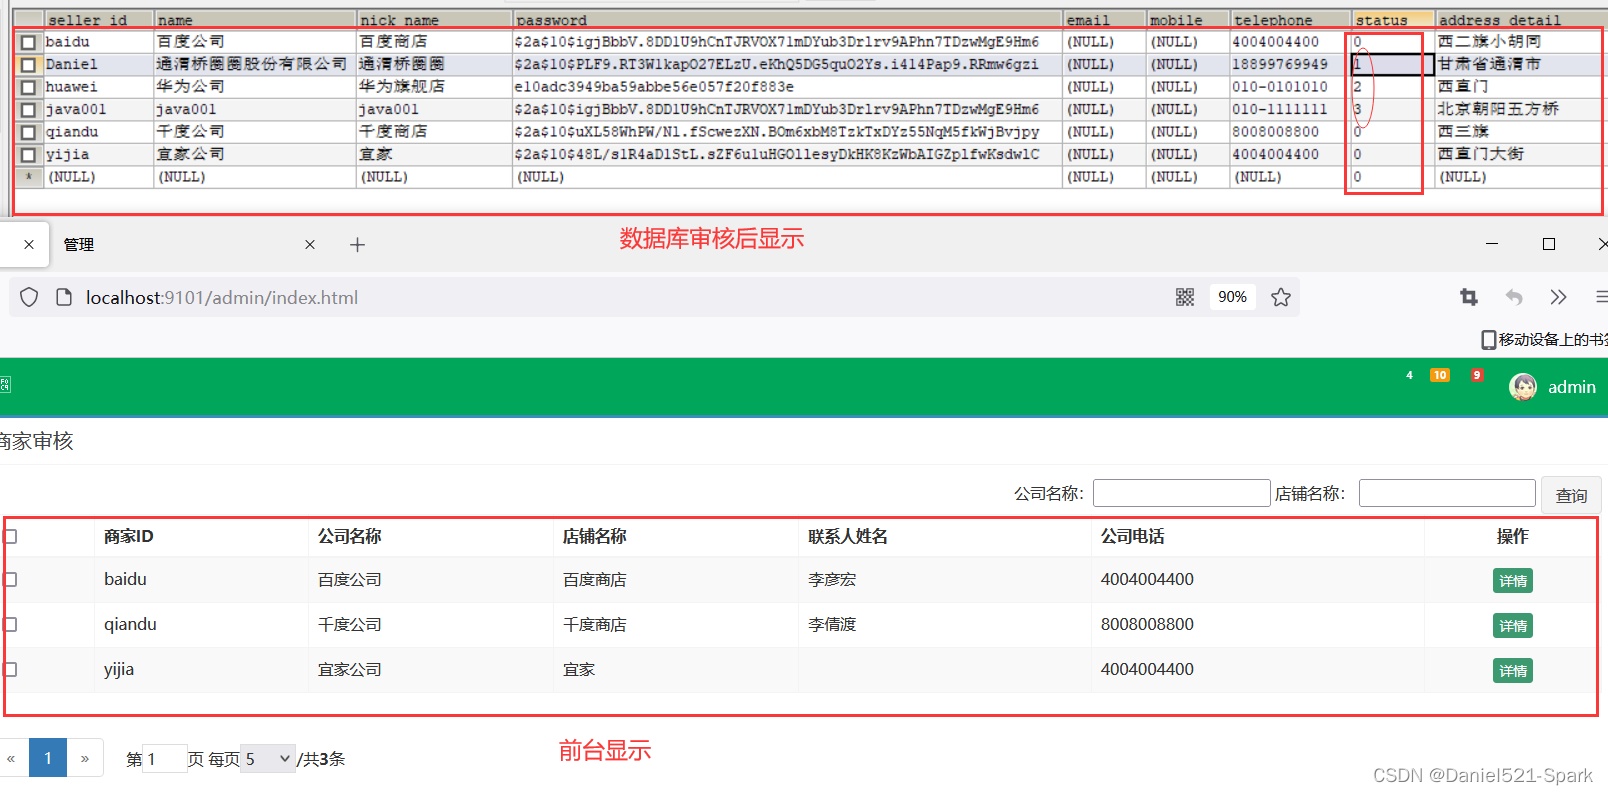Click the 千度商店 shop name cell

pyautogui.click(x=595, y=625)
